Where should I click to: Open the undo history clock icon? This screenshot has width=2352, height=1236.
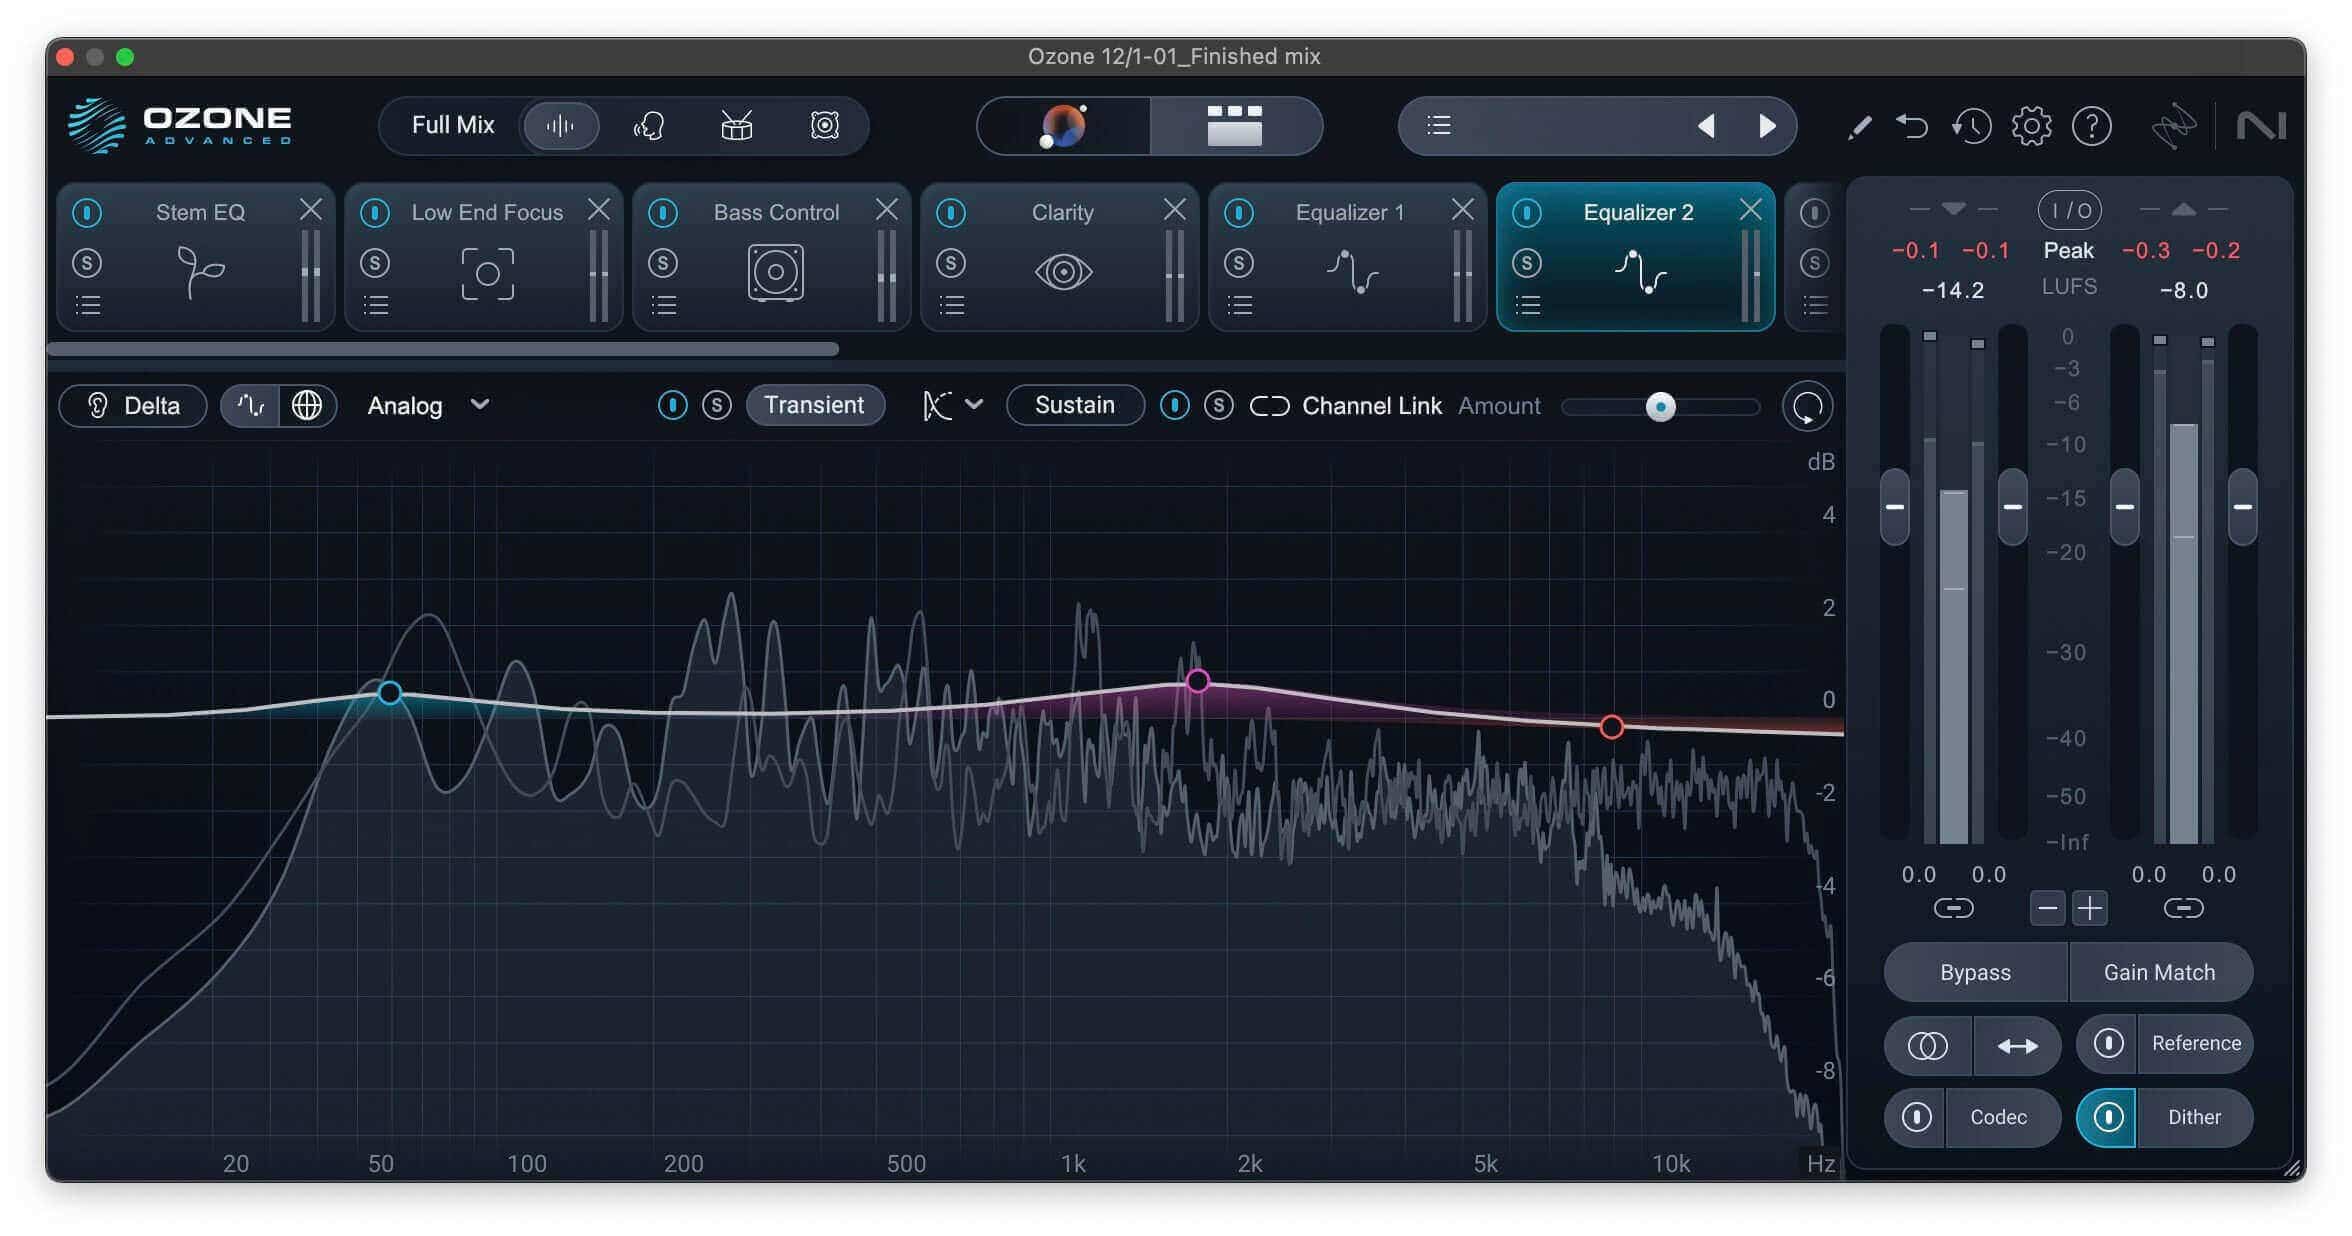click(1971, 126)
